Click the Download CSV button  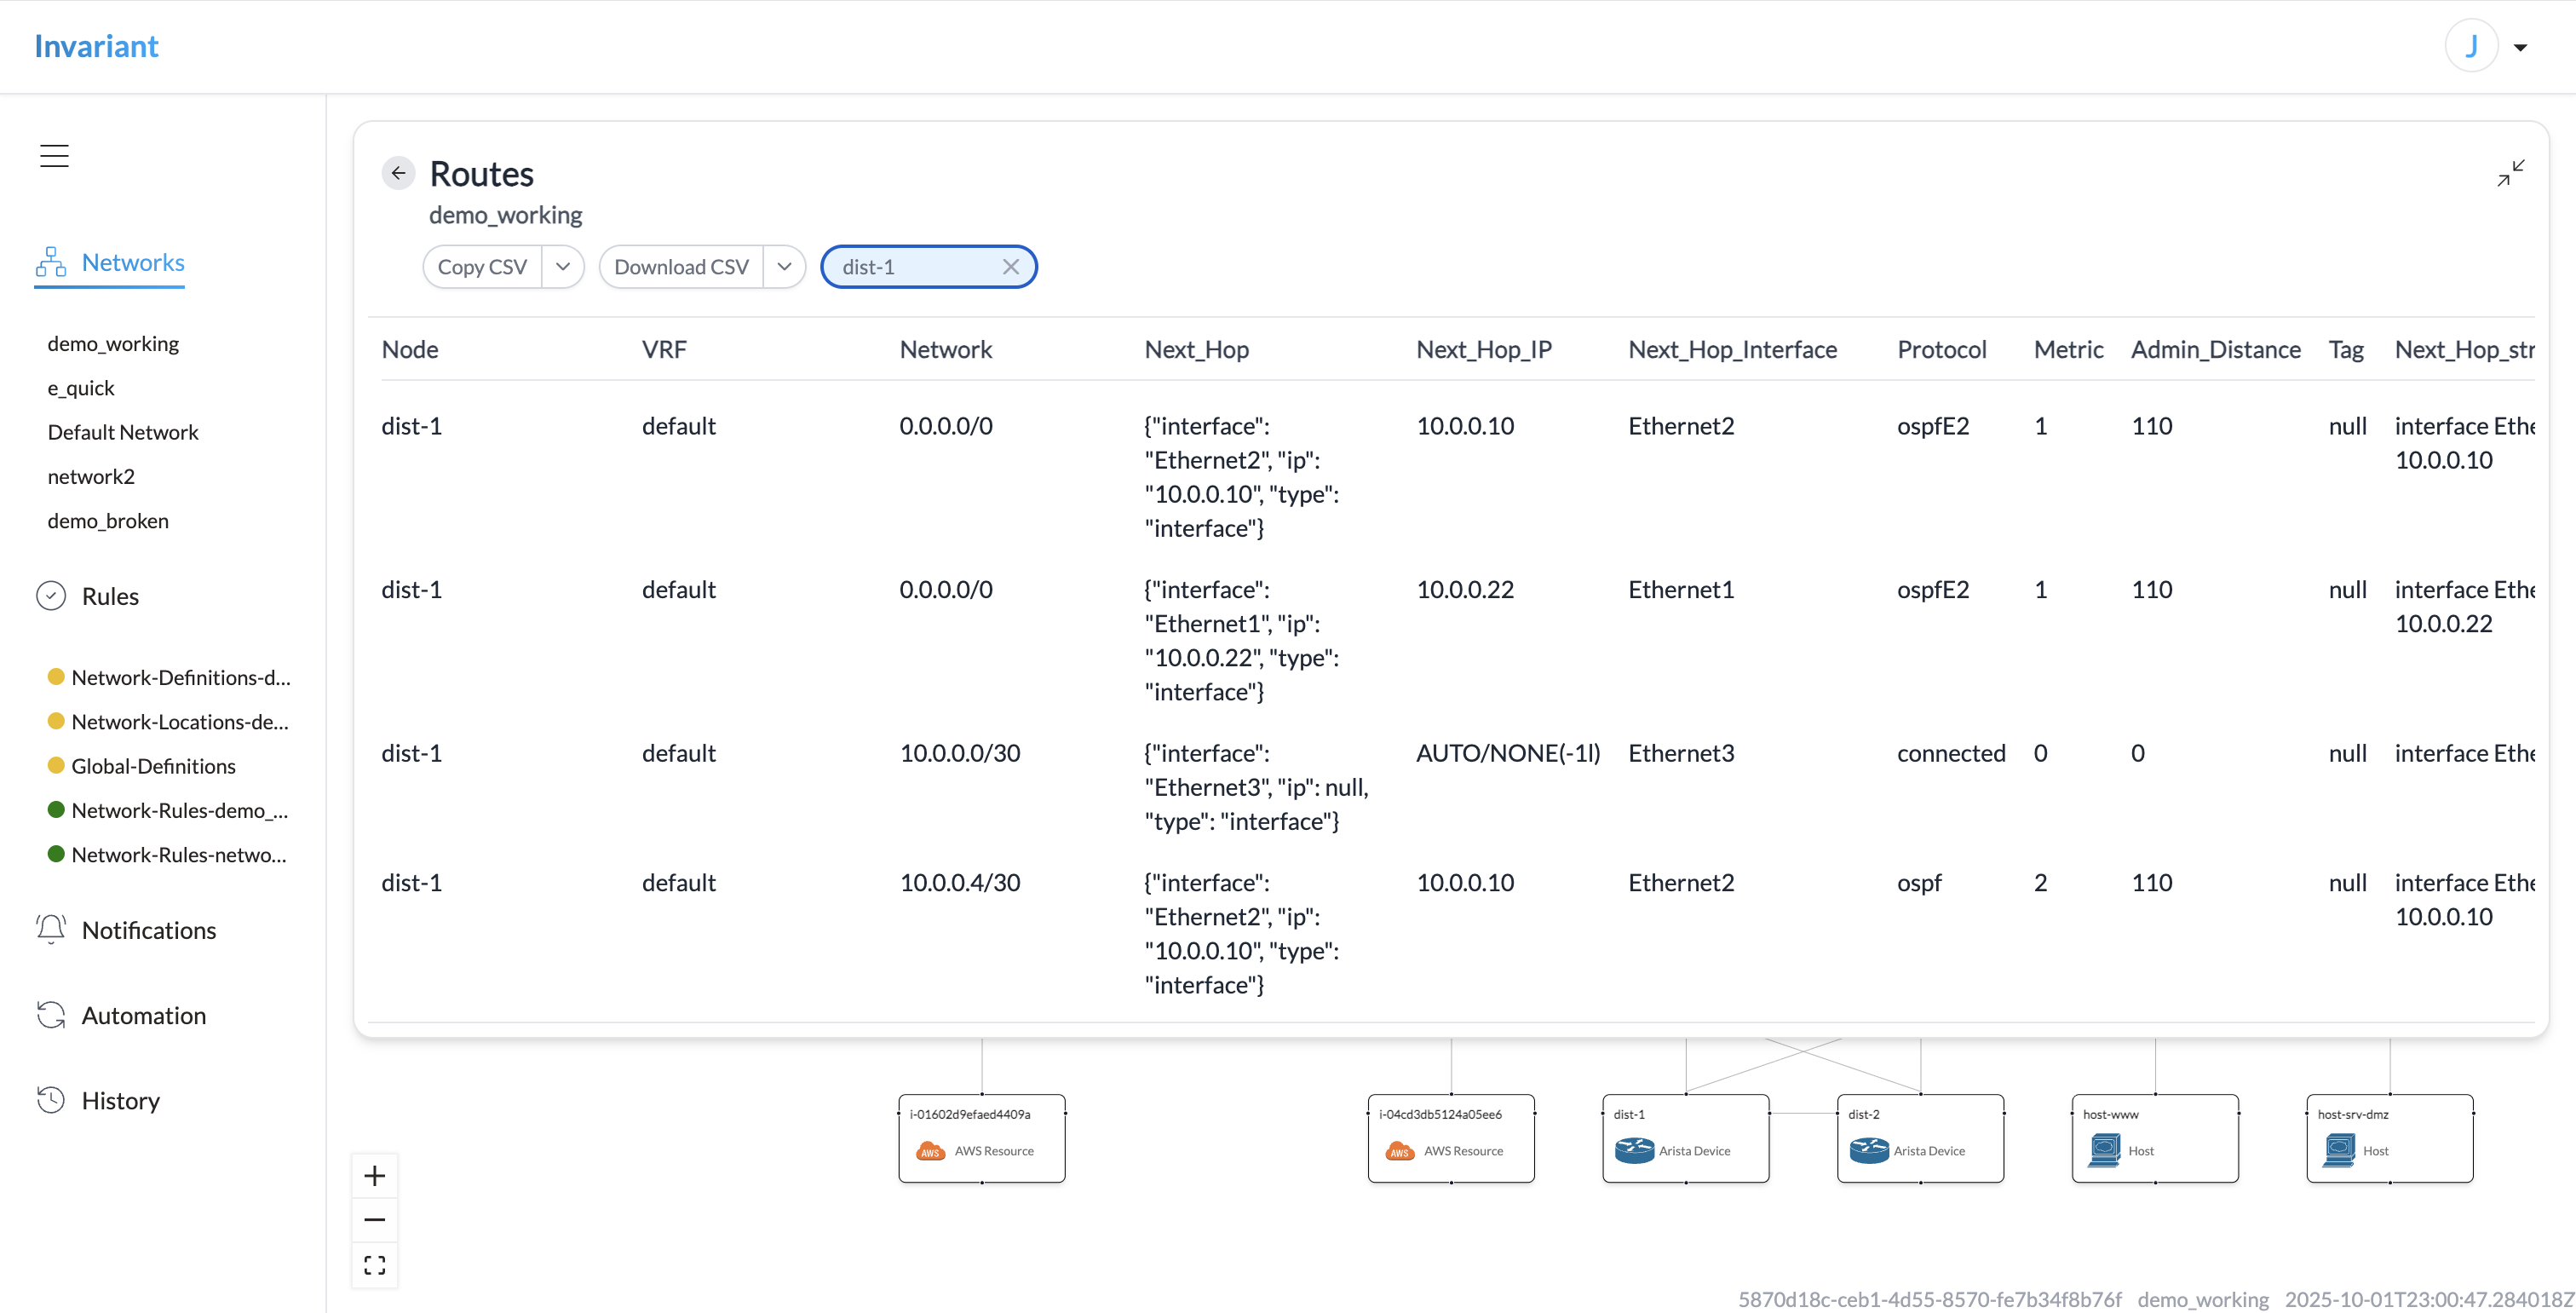pos(681,267)
